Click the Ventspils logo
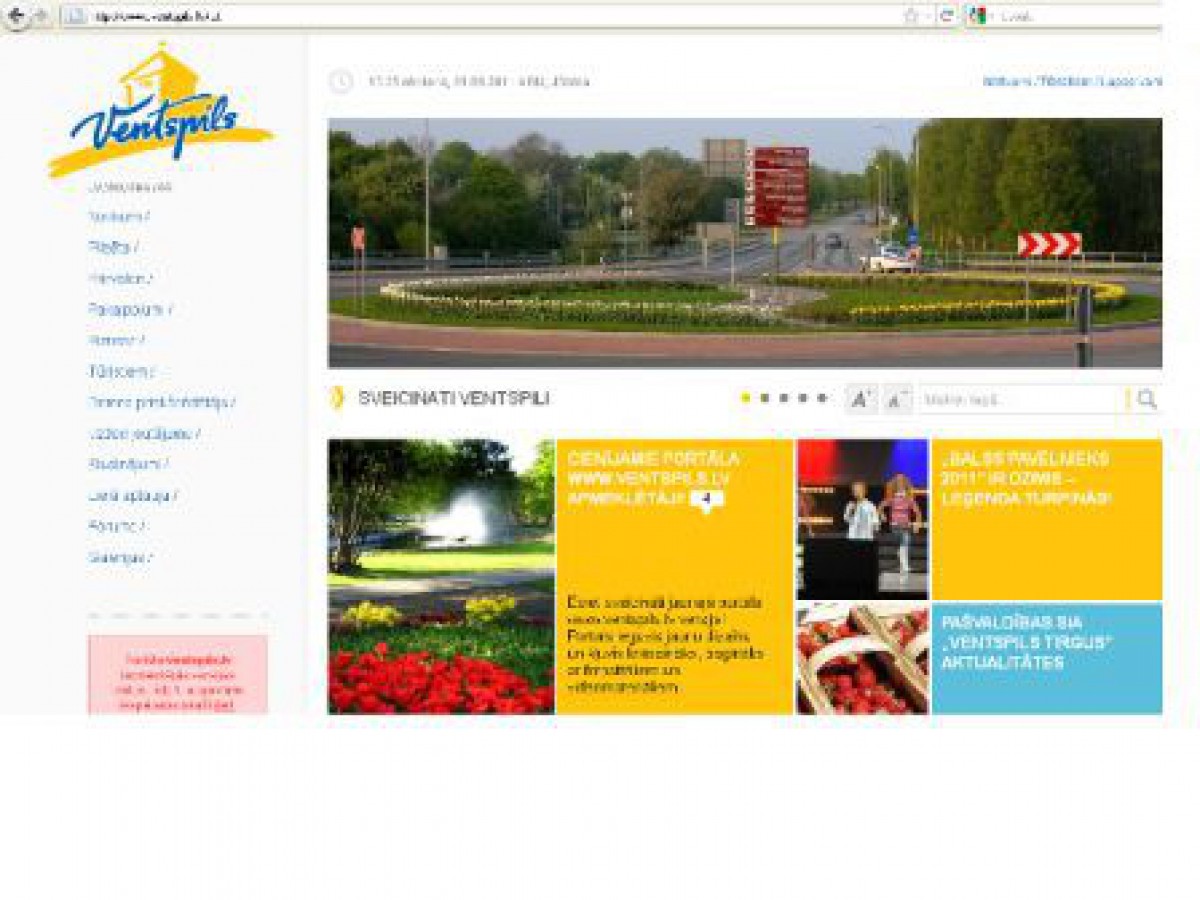Image resolution: width=1200 pixels, height=900 pixels. tap(160, 112)
